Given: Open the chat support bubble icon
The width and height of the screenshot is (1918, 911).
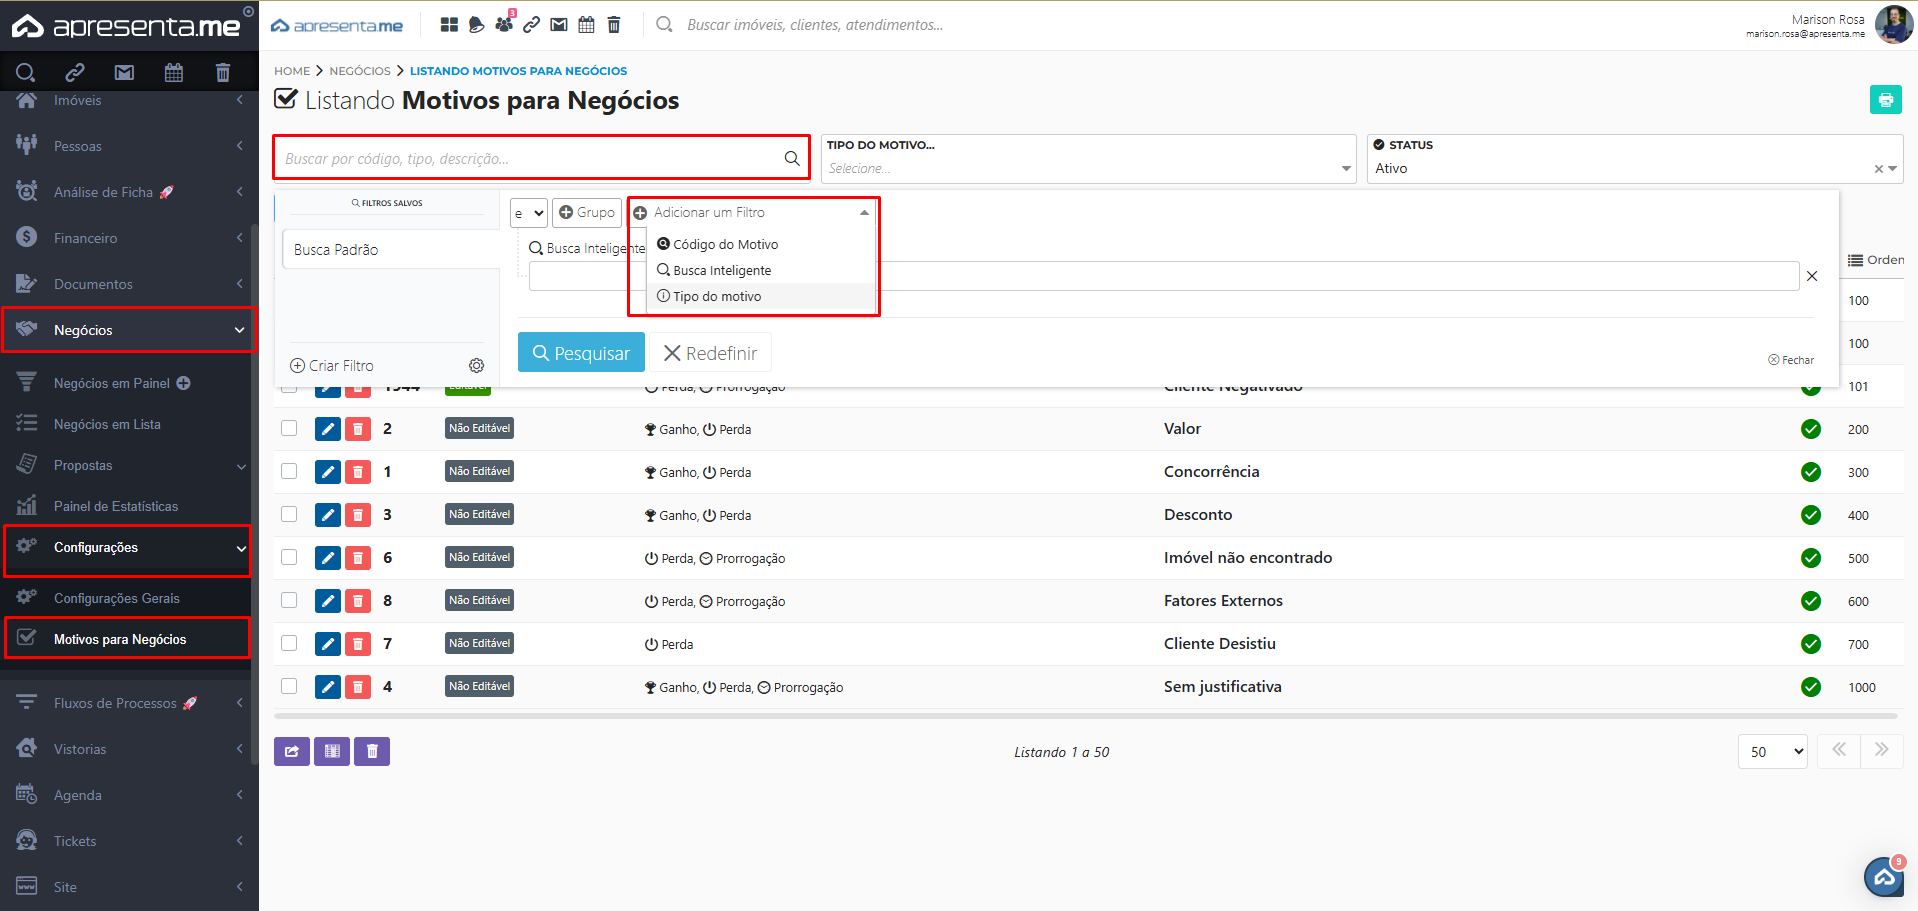Looking at the screenshot, I should coord(1884,877).
